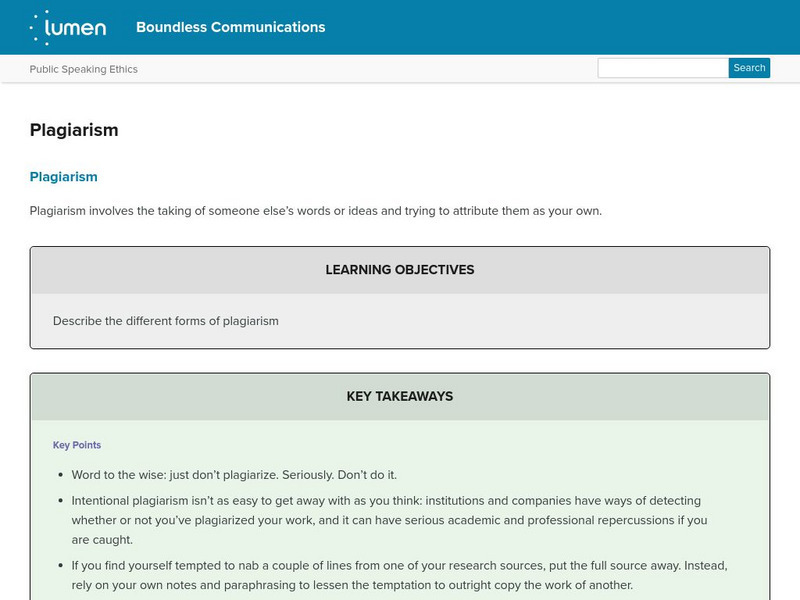Click the purple Key Points label
Image resolution: width=800 pixels, height=600 pixels.
click(x=77, y=445)
